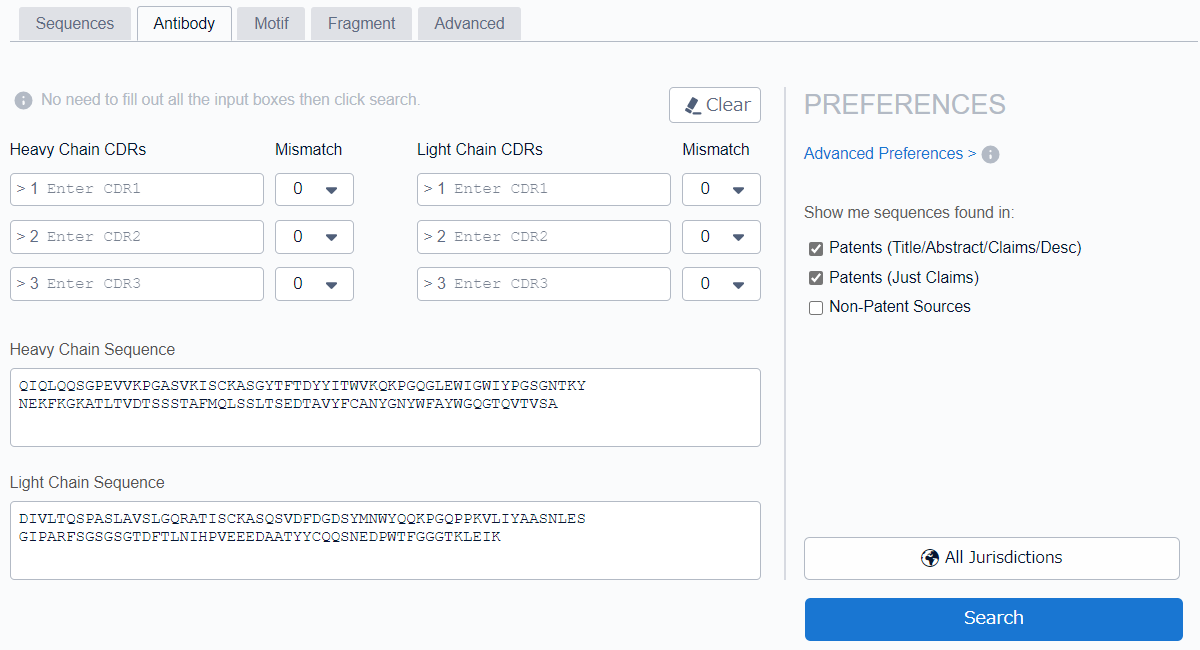Open Heavy Chain CDR1 mismatch dropdown
Screen dimensions: 1200x650
[314, 189]
